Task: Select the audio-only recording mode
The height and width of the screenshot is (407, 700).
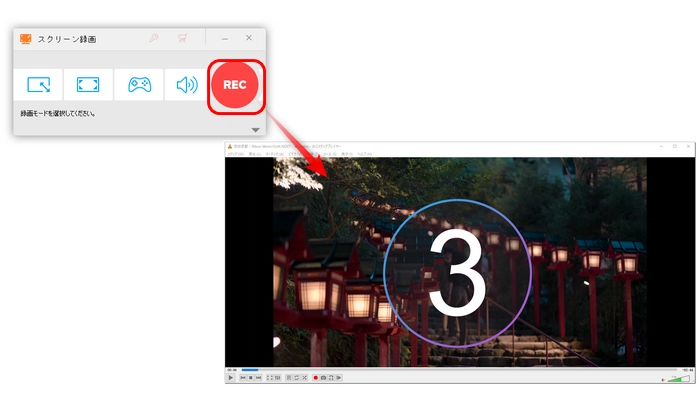Action: pos(187,84)
